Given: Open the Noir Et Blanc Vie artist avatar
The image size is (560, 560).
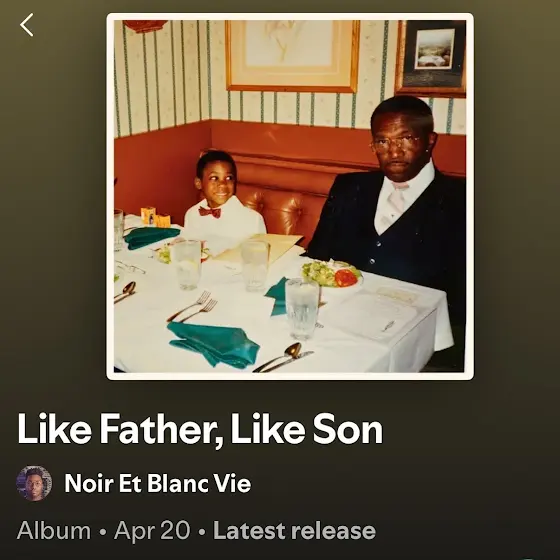Looking at the screenshot, I should click(x=34, y=483).
